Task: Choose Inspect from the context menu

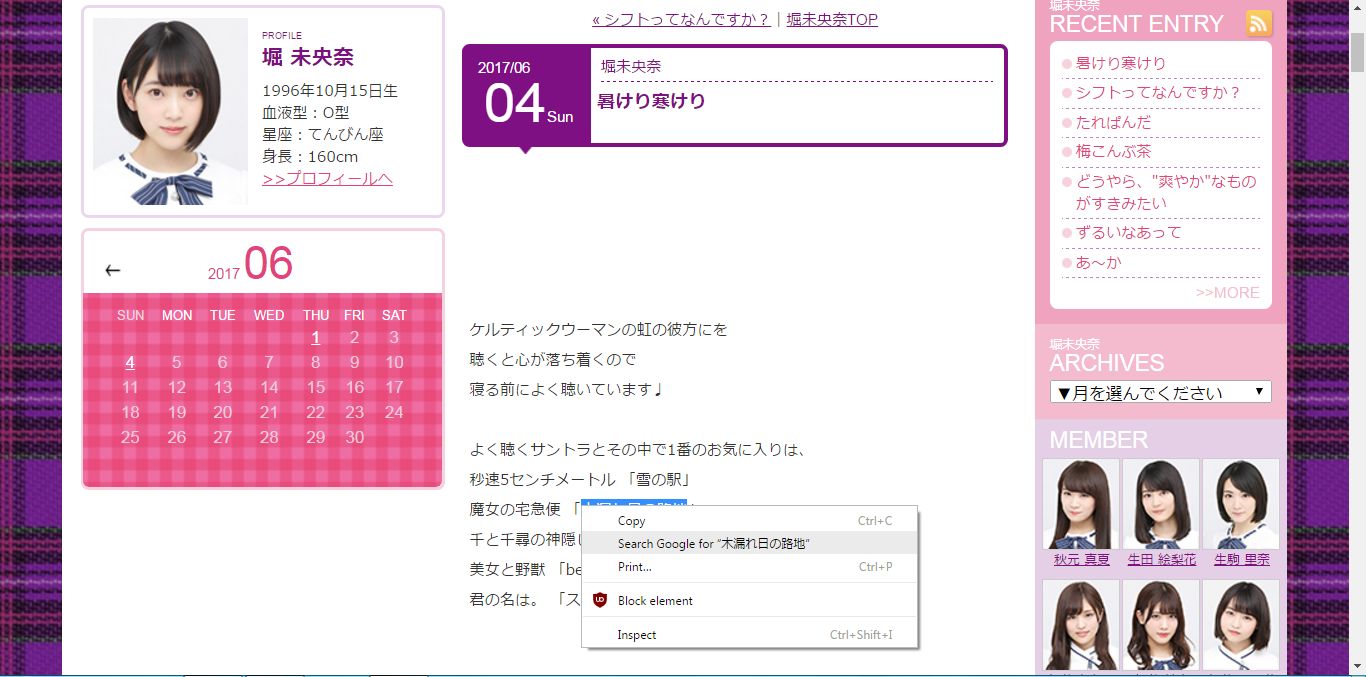Action: (750, 635)
